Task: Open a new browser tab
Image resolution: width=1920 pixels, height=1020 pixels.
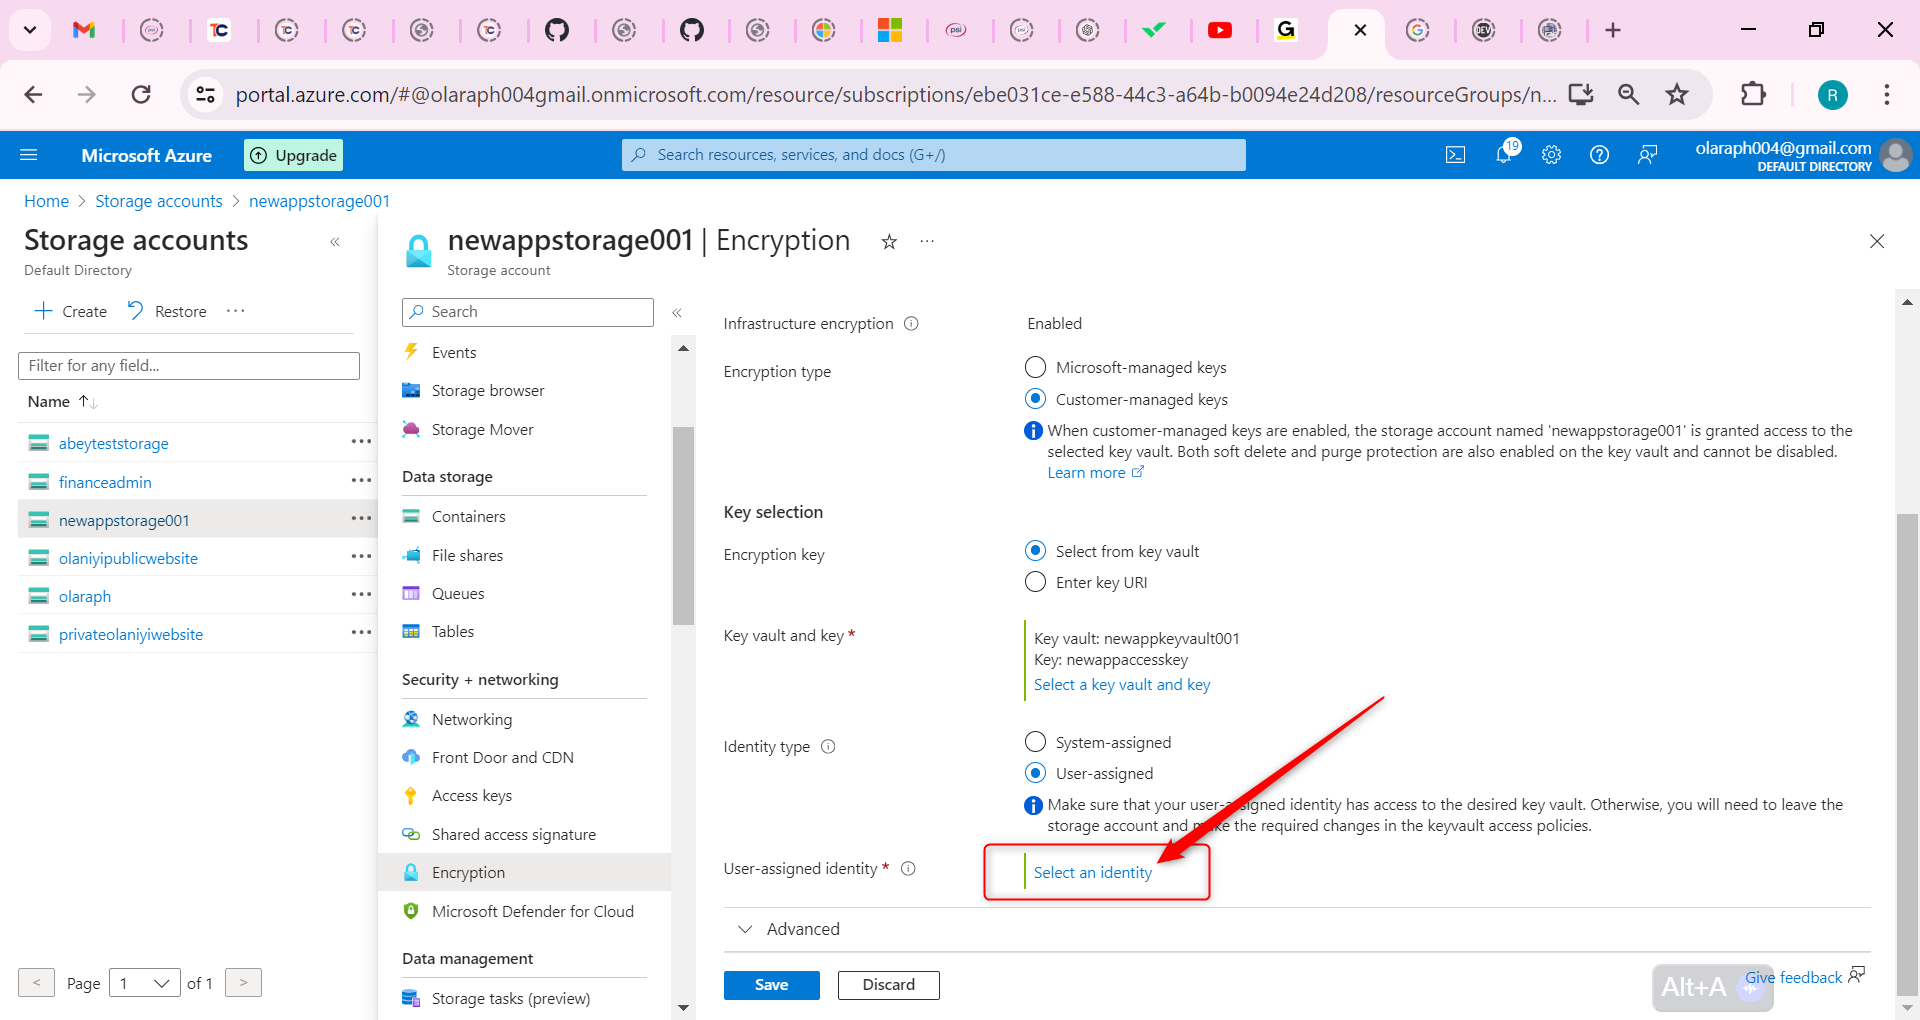Action: point(1613,30)
